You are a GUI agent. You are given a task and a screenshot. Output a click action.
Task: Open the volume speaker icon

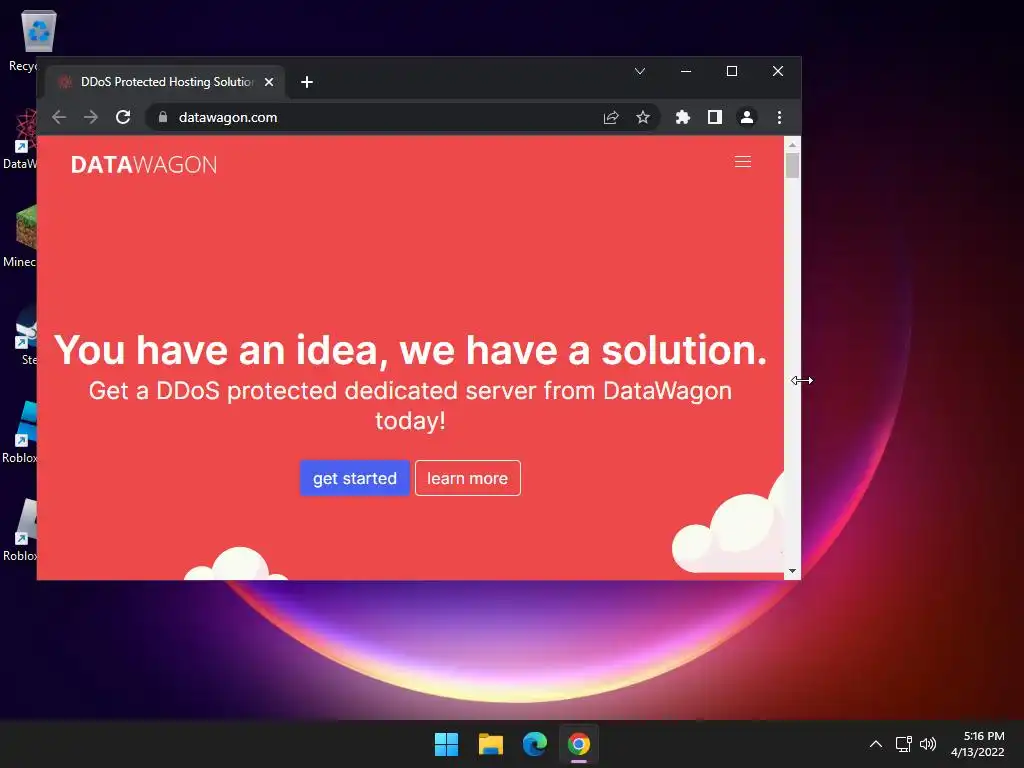point(927,744)
